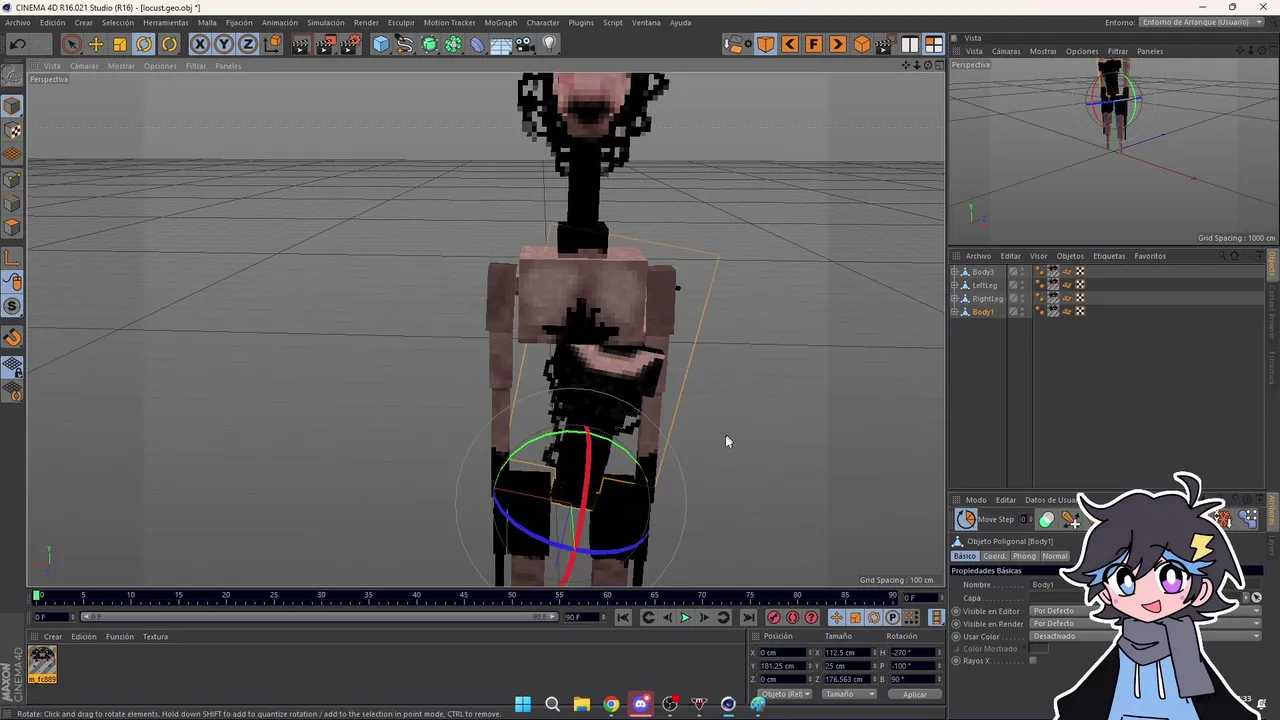Expand the RightLeg object in tree

pos(954,298)
